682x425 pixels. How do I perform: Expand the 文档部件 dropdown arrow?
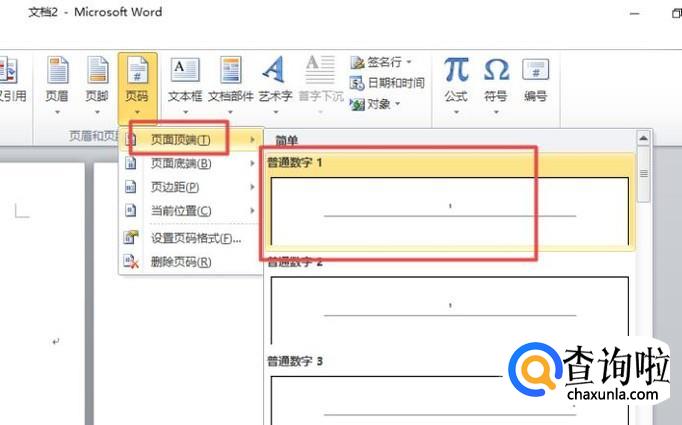click(231, 112)
